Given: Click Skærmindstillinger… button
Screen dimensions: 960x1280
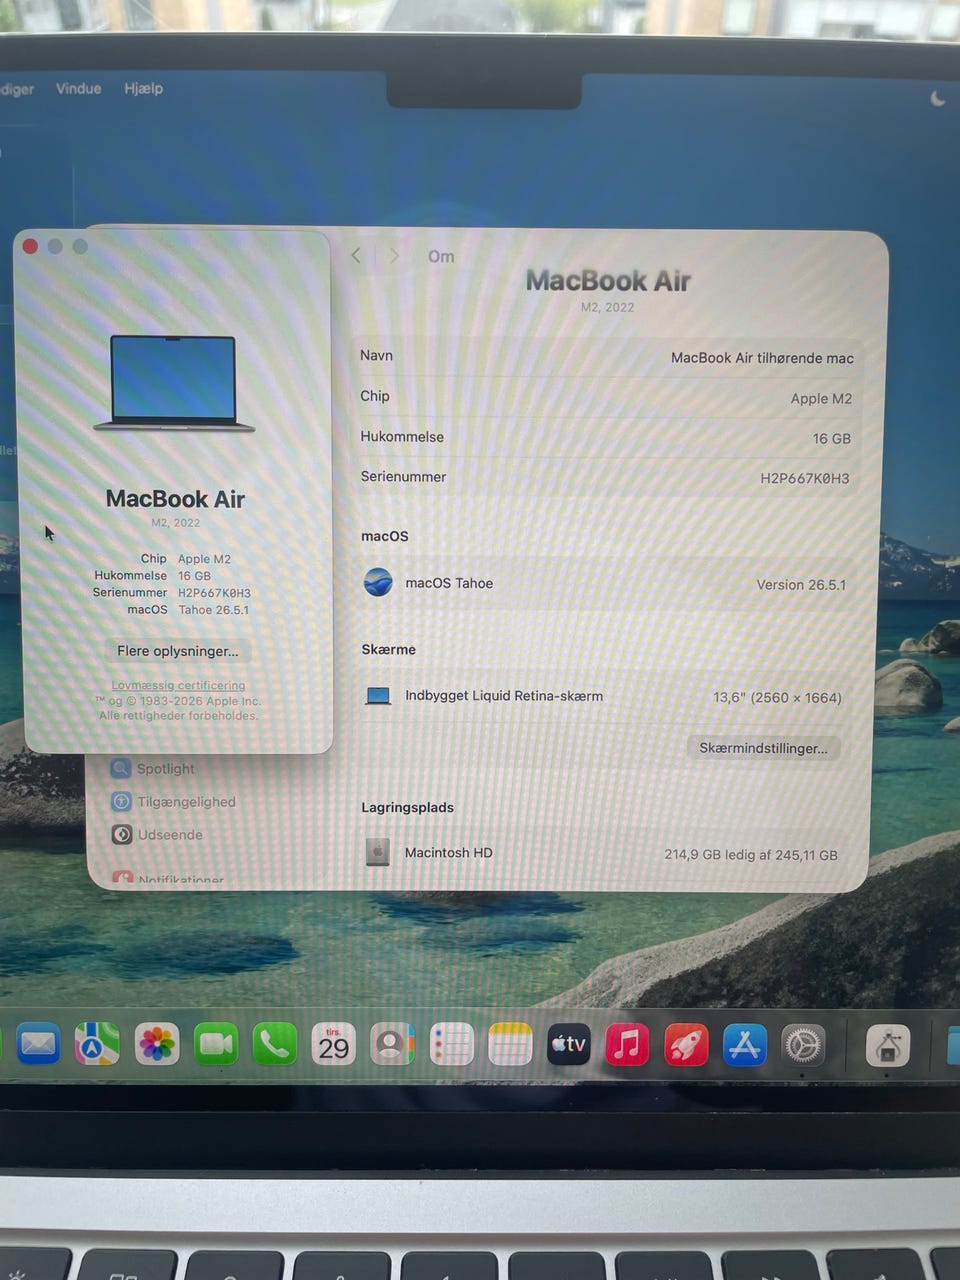Looking at the screenshot, I should (763, 748).
